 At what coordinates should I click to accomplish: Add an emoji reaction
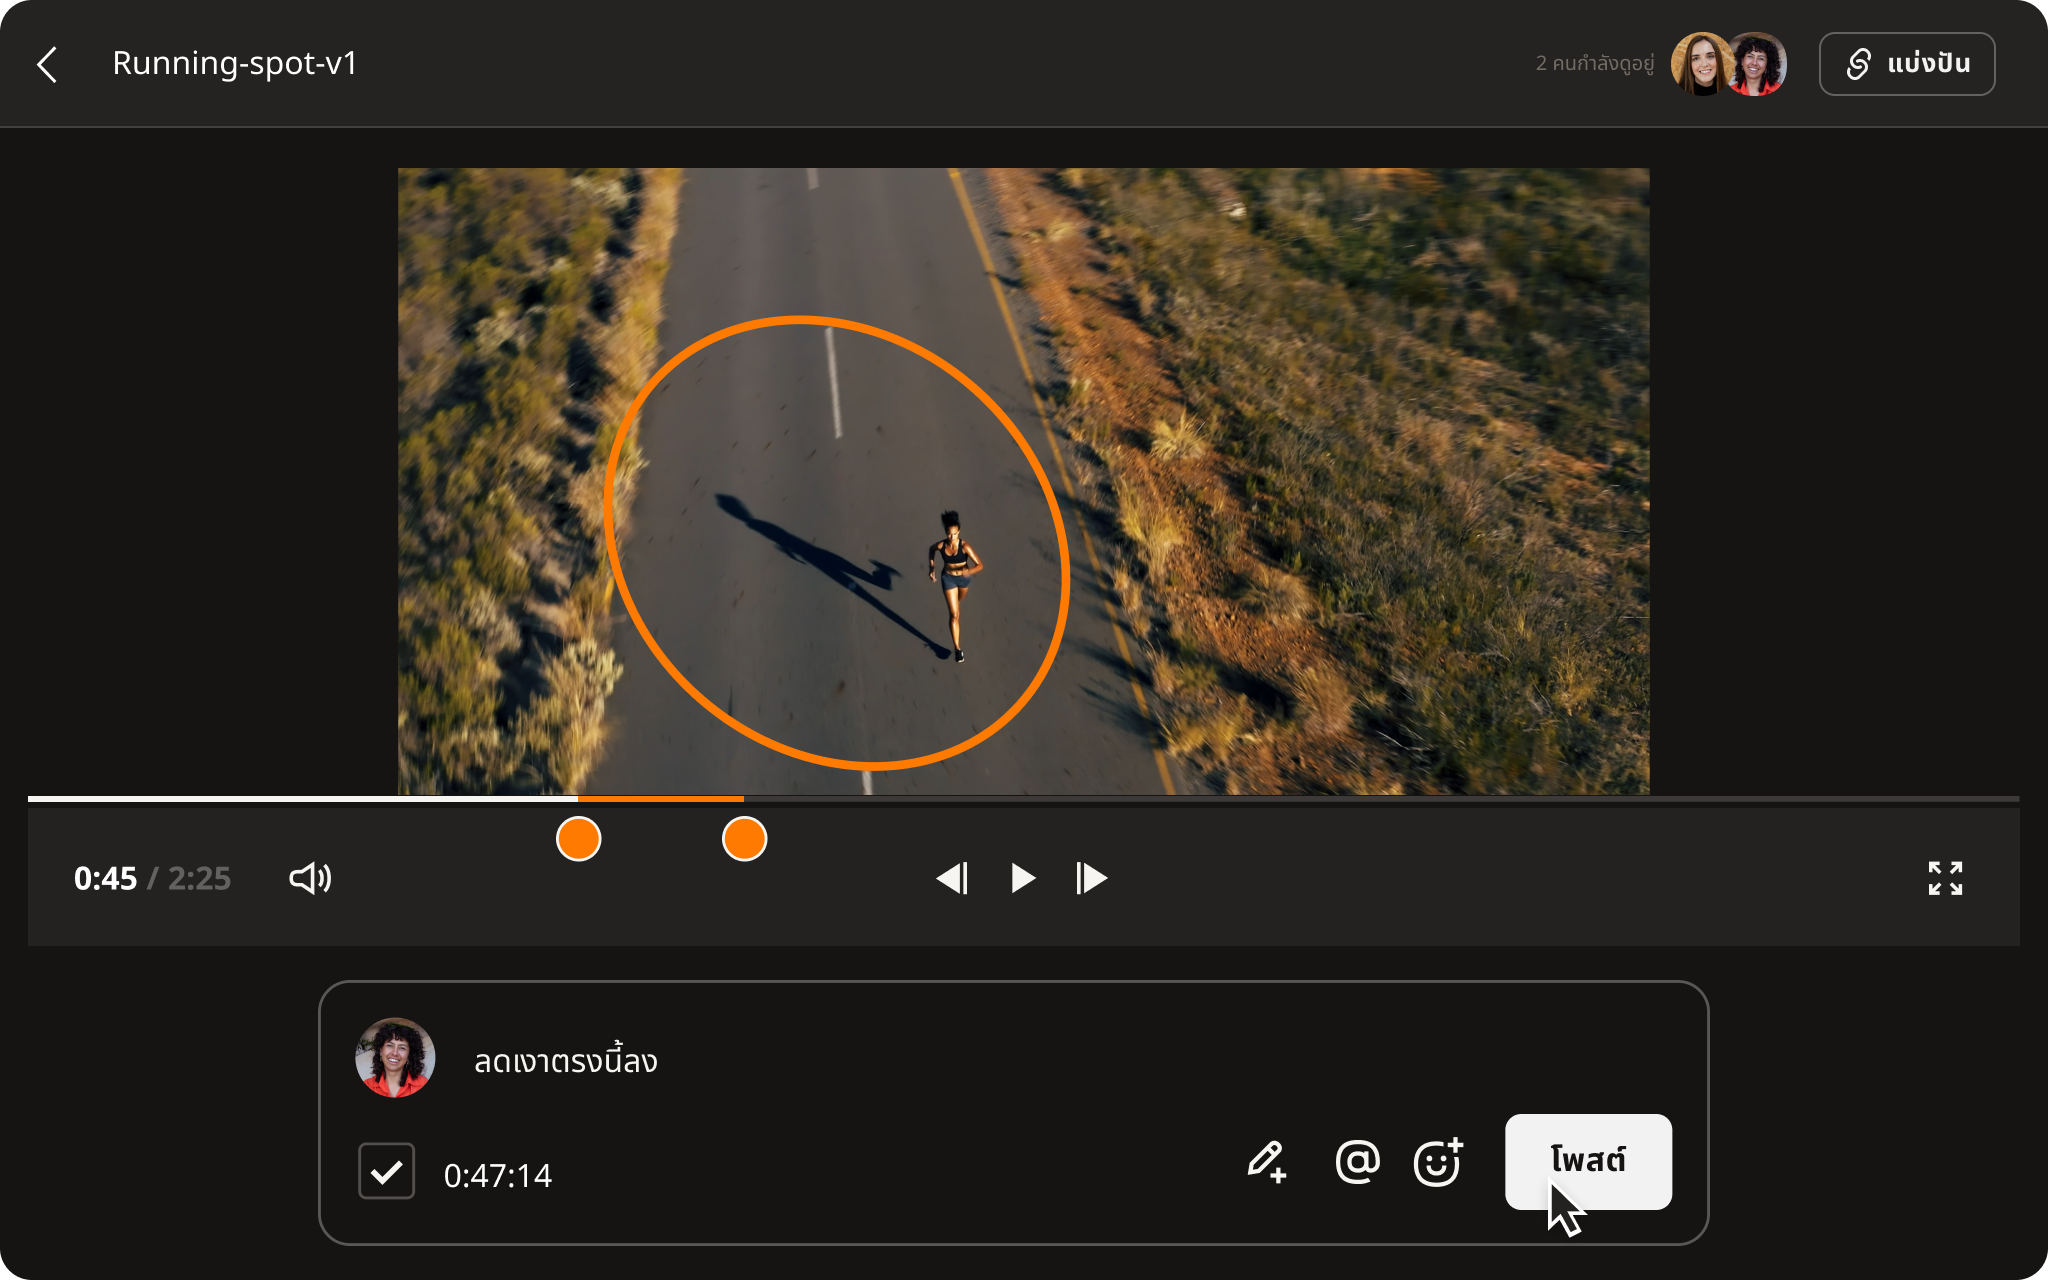[1438, 1161]
